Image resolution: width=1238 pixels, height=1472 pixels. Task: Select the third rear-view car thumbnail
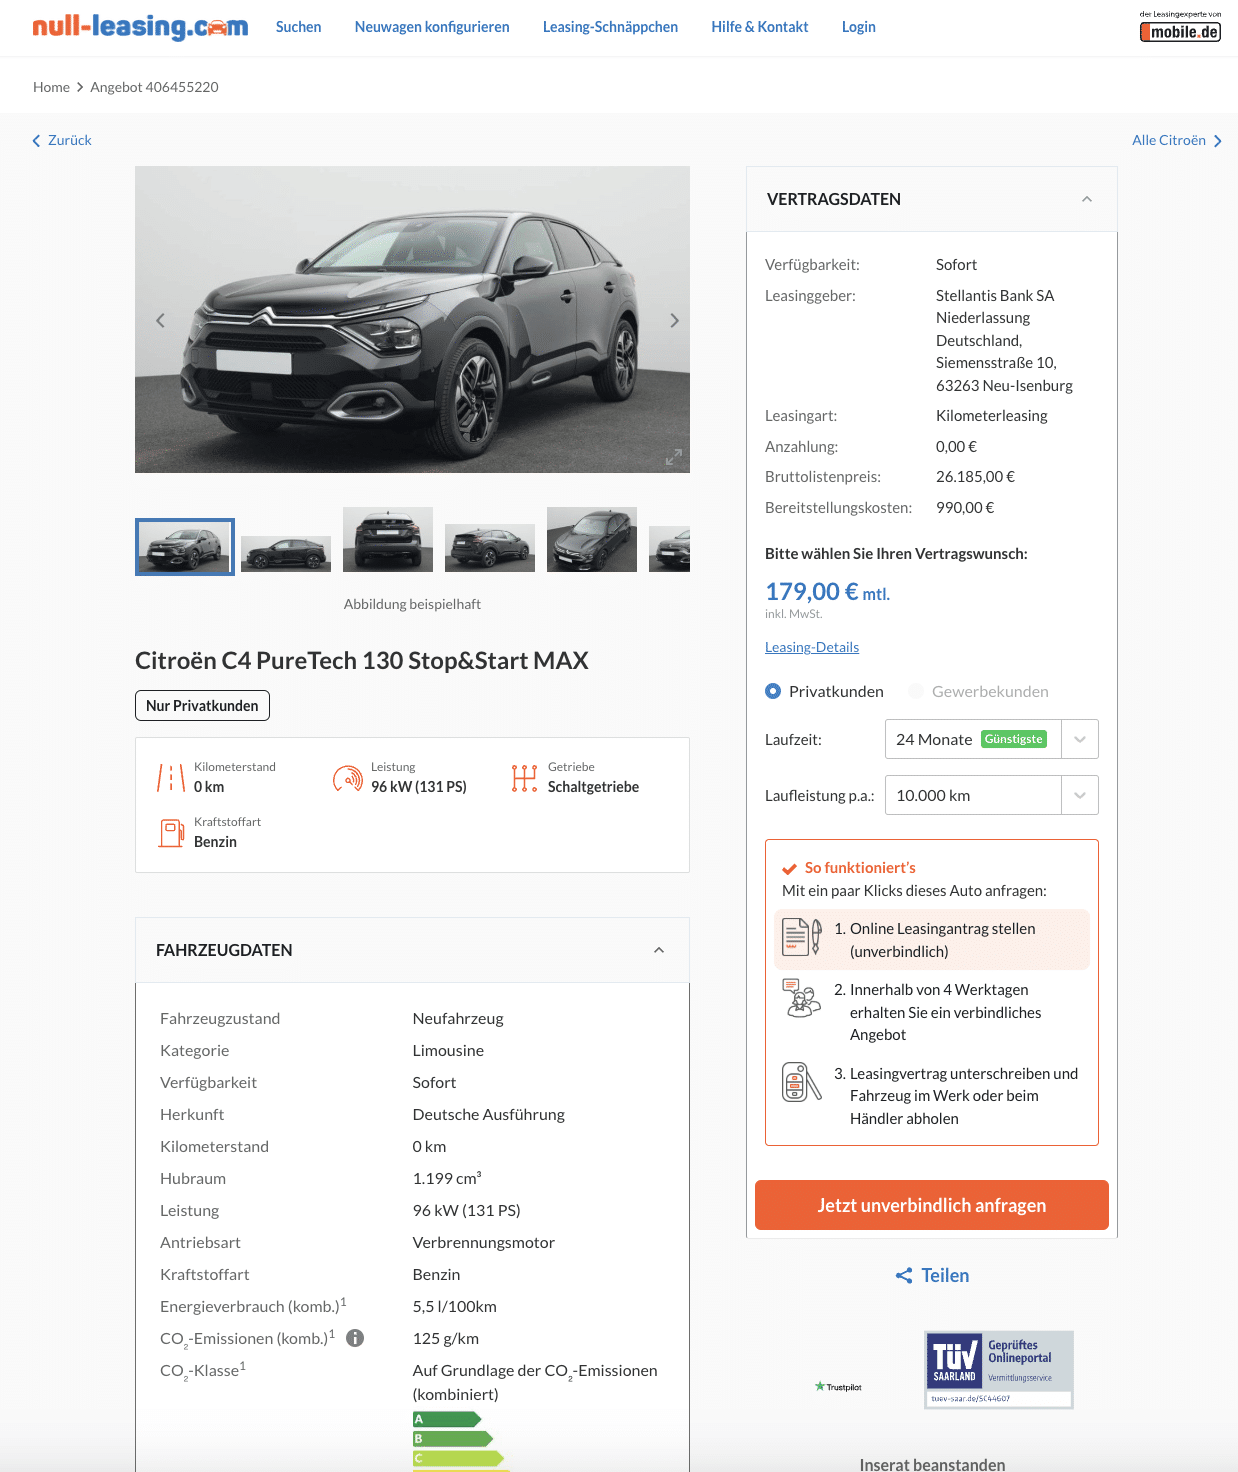point(388,540)
